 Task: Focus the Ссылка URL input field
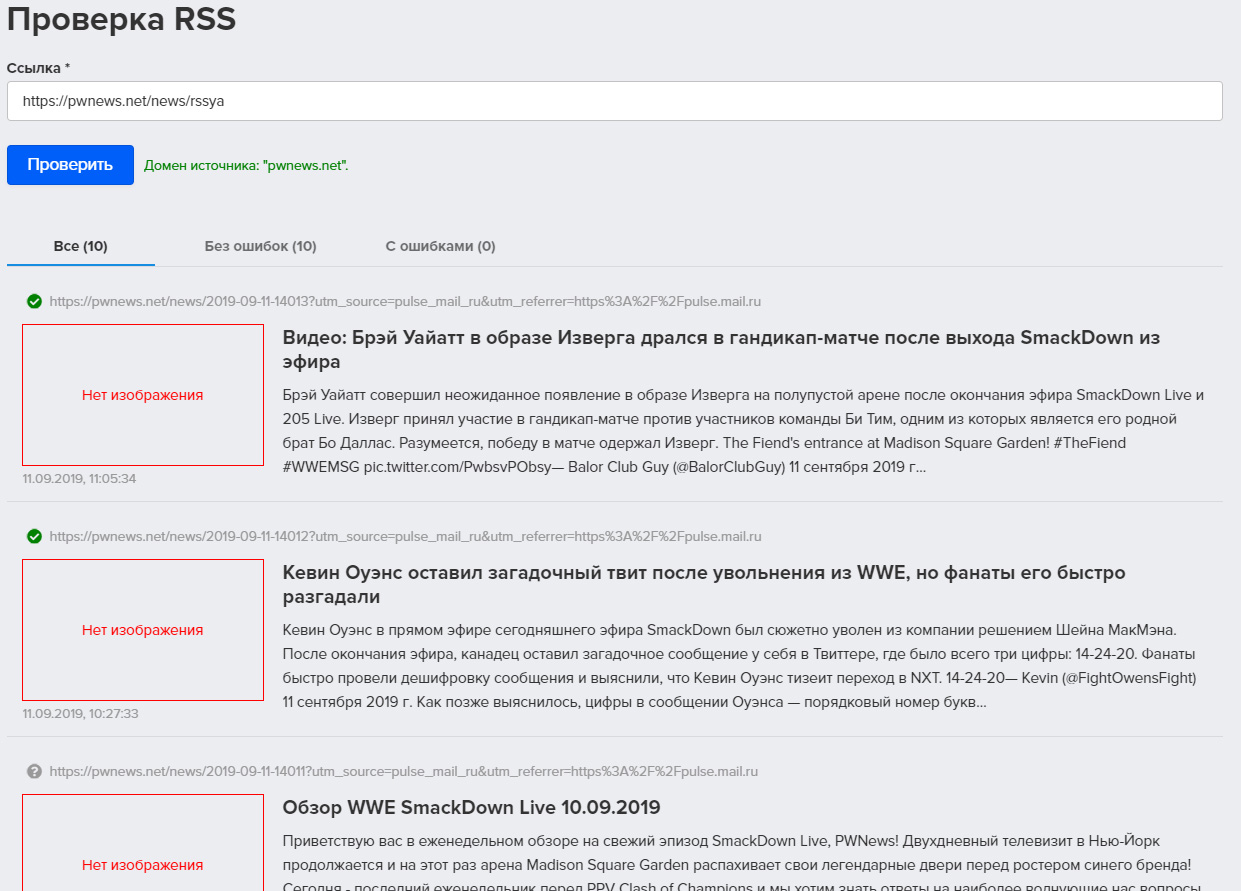[614, 101]
